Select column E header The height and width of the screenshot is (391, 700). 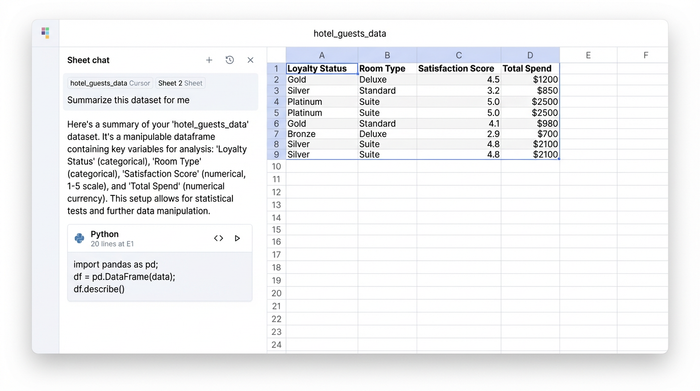point(588,55)
